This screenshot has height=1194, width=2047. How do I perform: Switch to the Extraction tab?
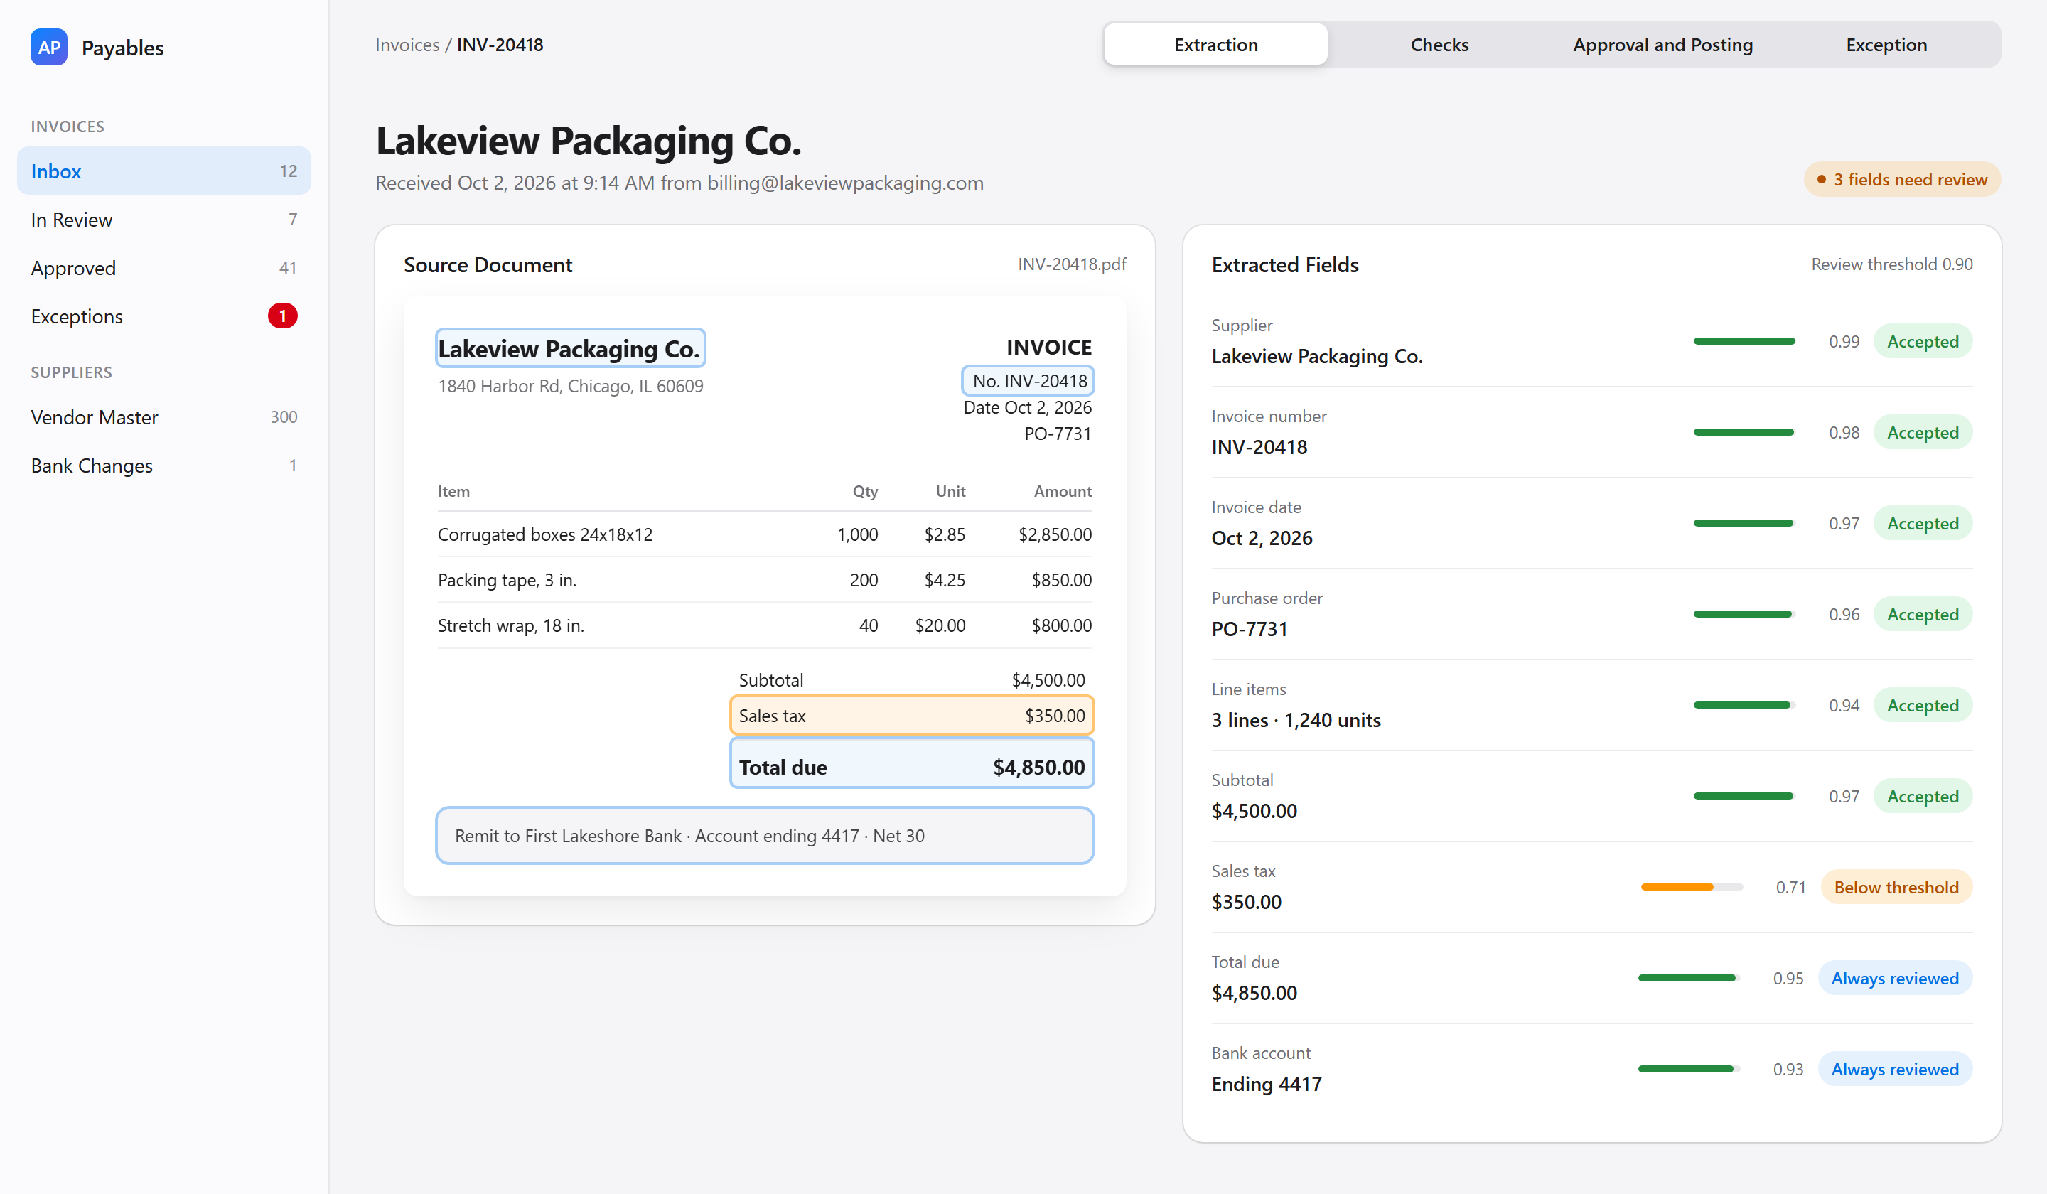click(x=1216, y=45)
